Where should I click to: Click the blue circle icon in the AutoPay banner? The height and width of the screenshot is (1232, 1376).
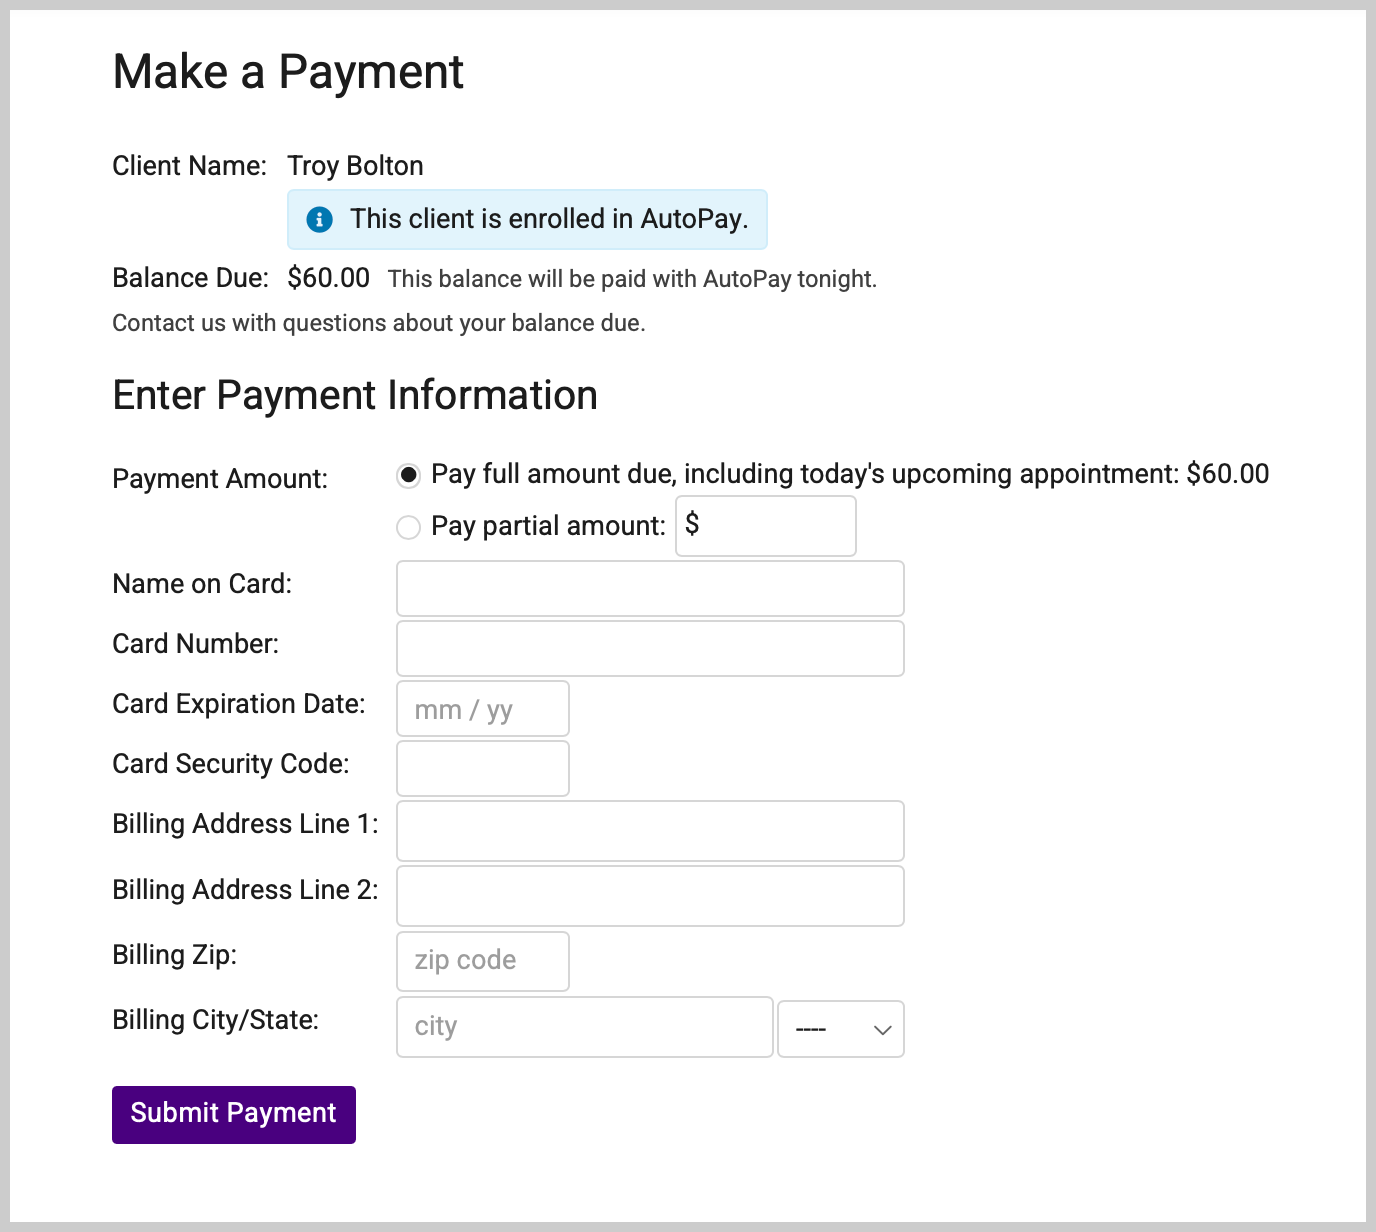319,219
